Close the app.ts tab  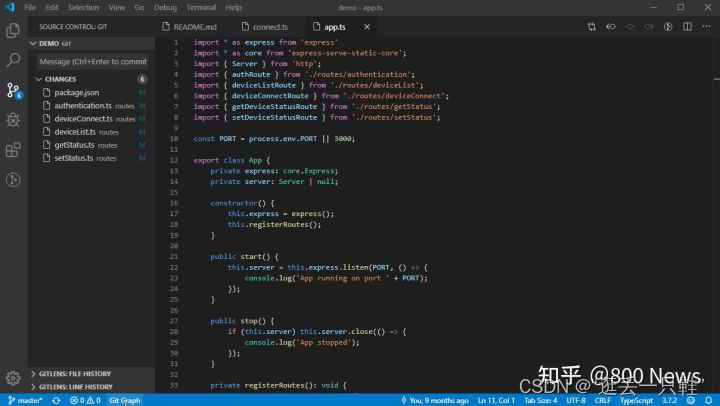tap(367, 27)
